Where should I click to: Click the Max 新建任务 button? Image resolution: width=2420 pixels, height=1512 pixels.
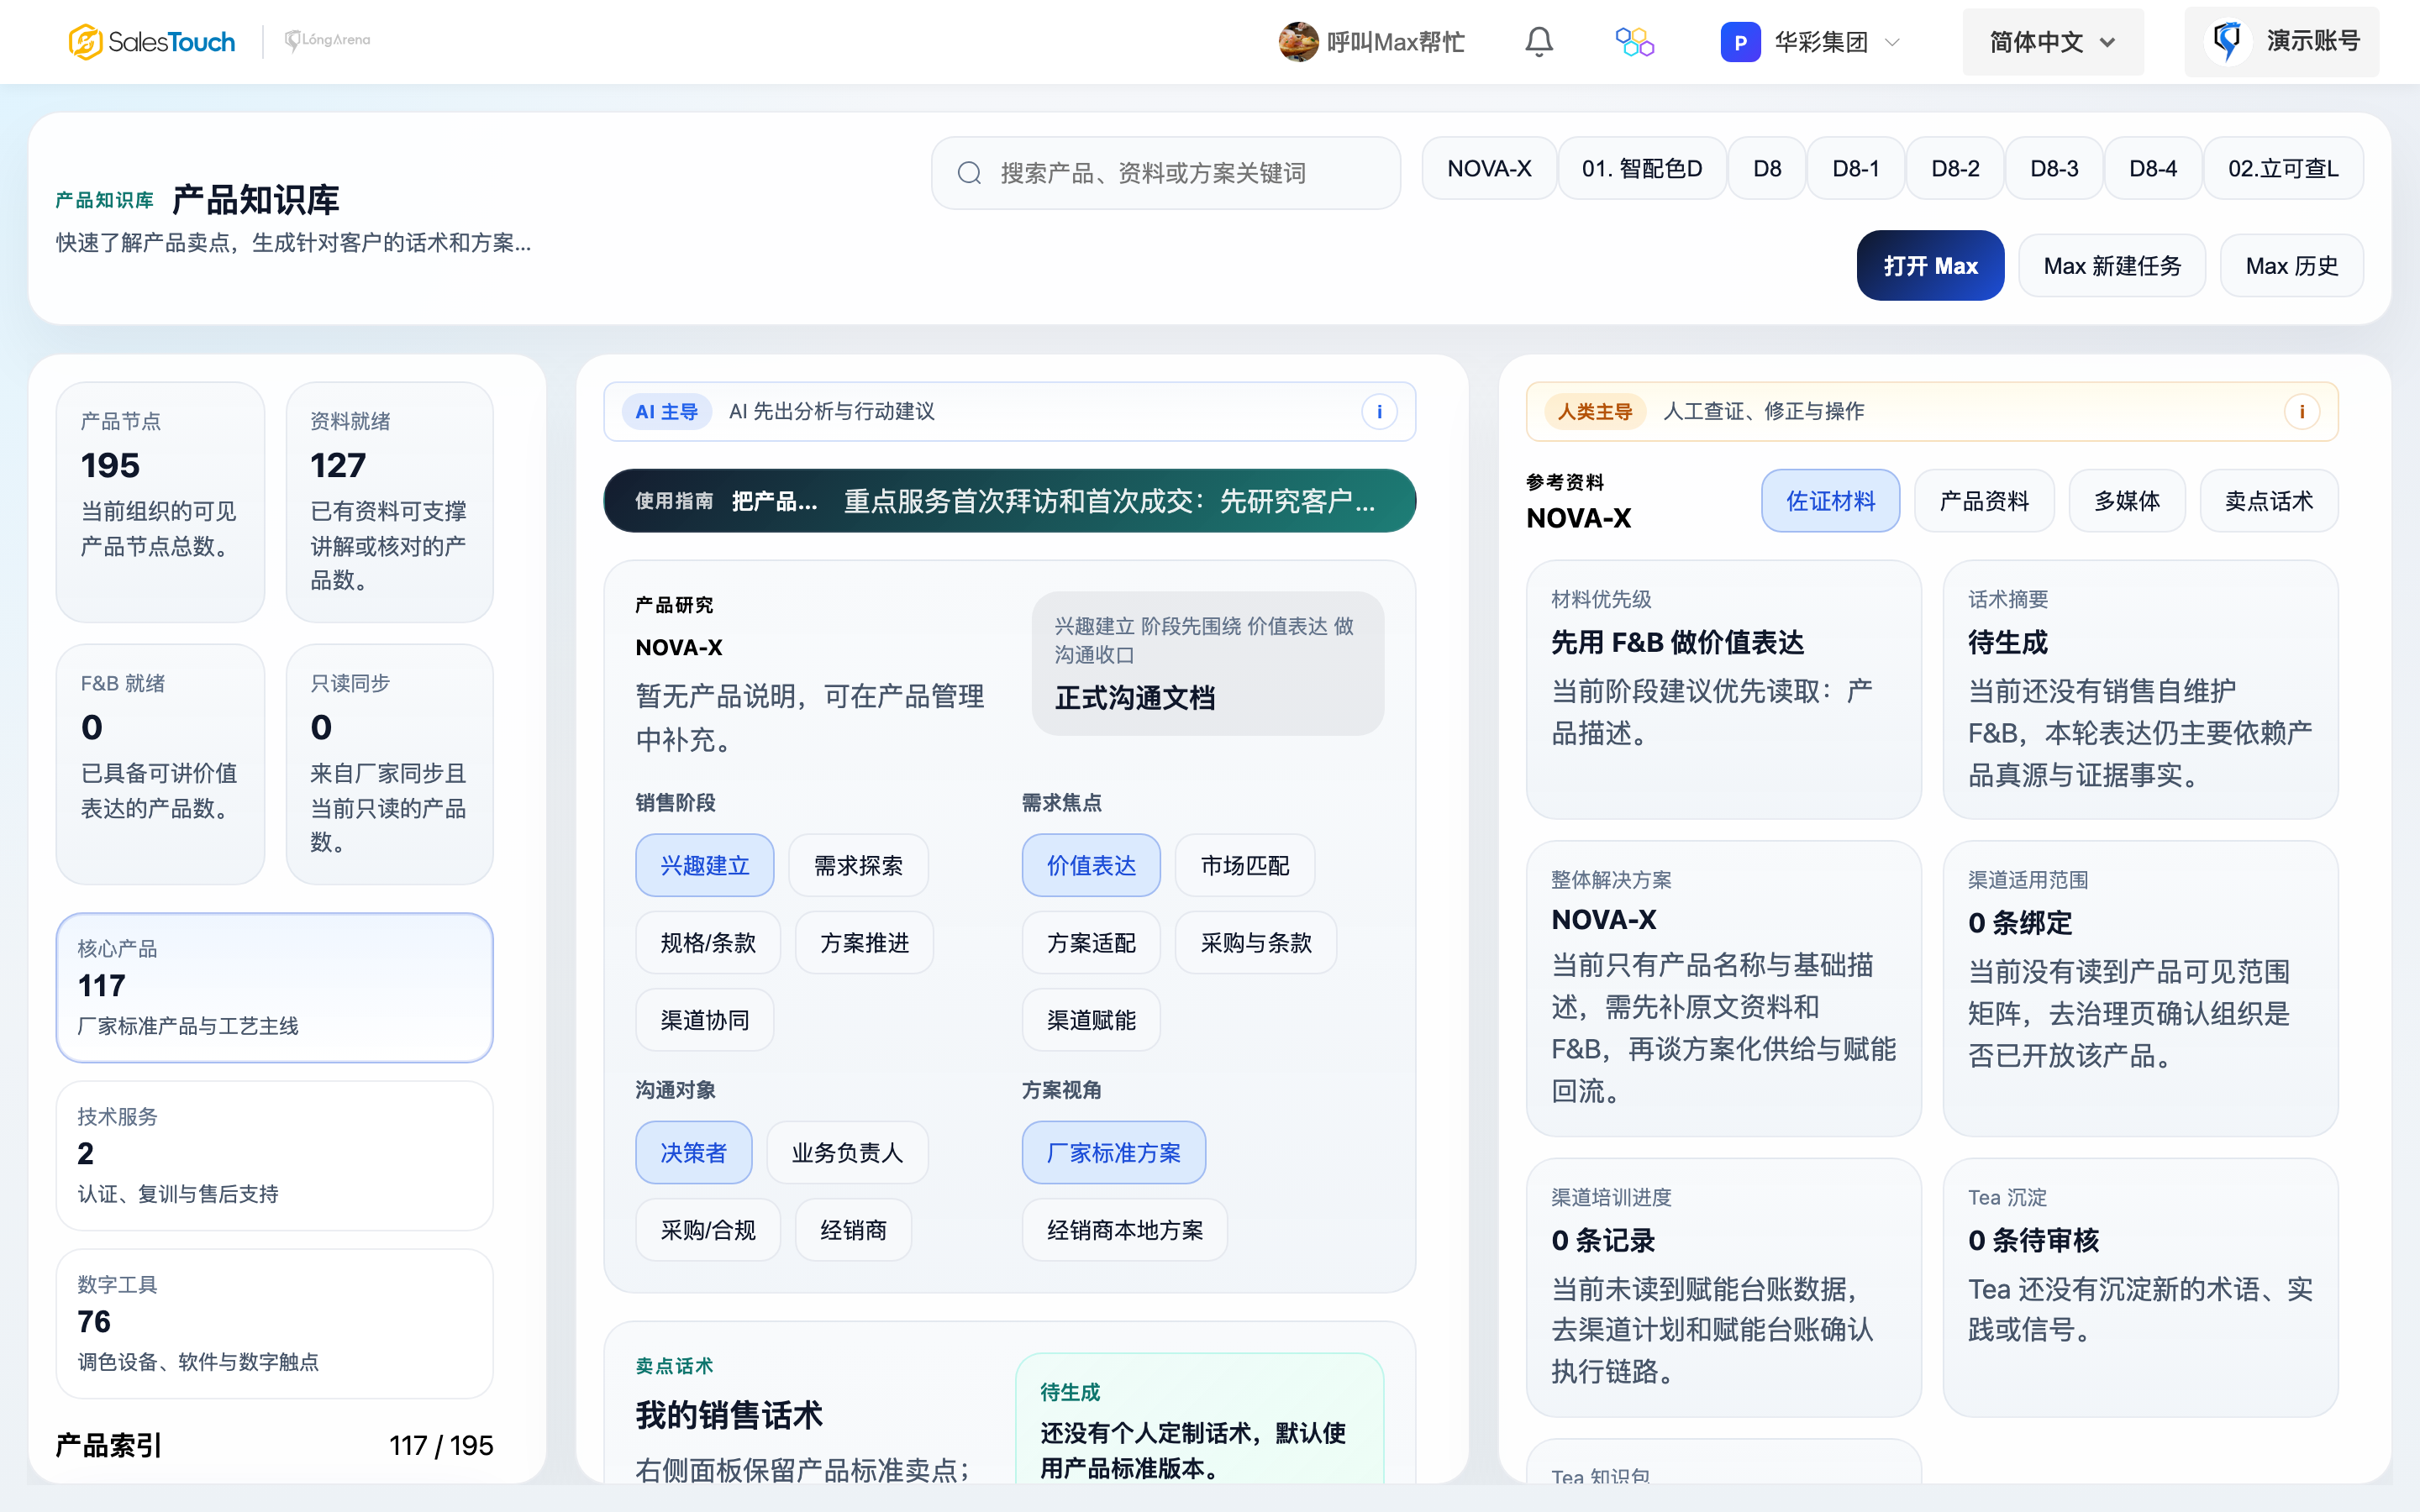coord(2111,265)
